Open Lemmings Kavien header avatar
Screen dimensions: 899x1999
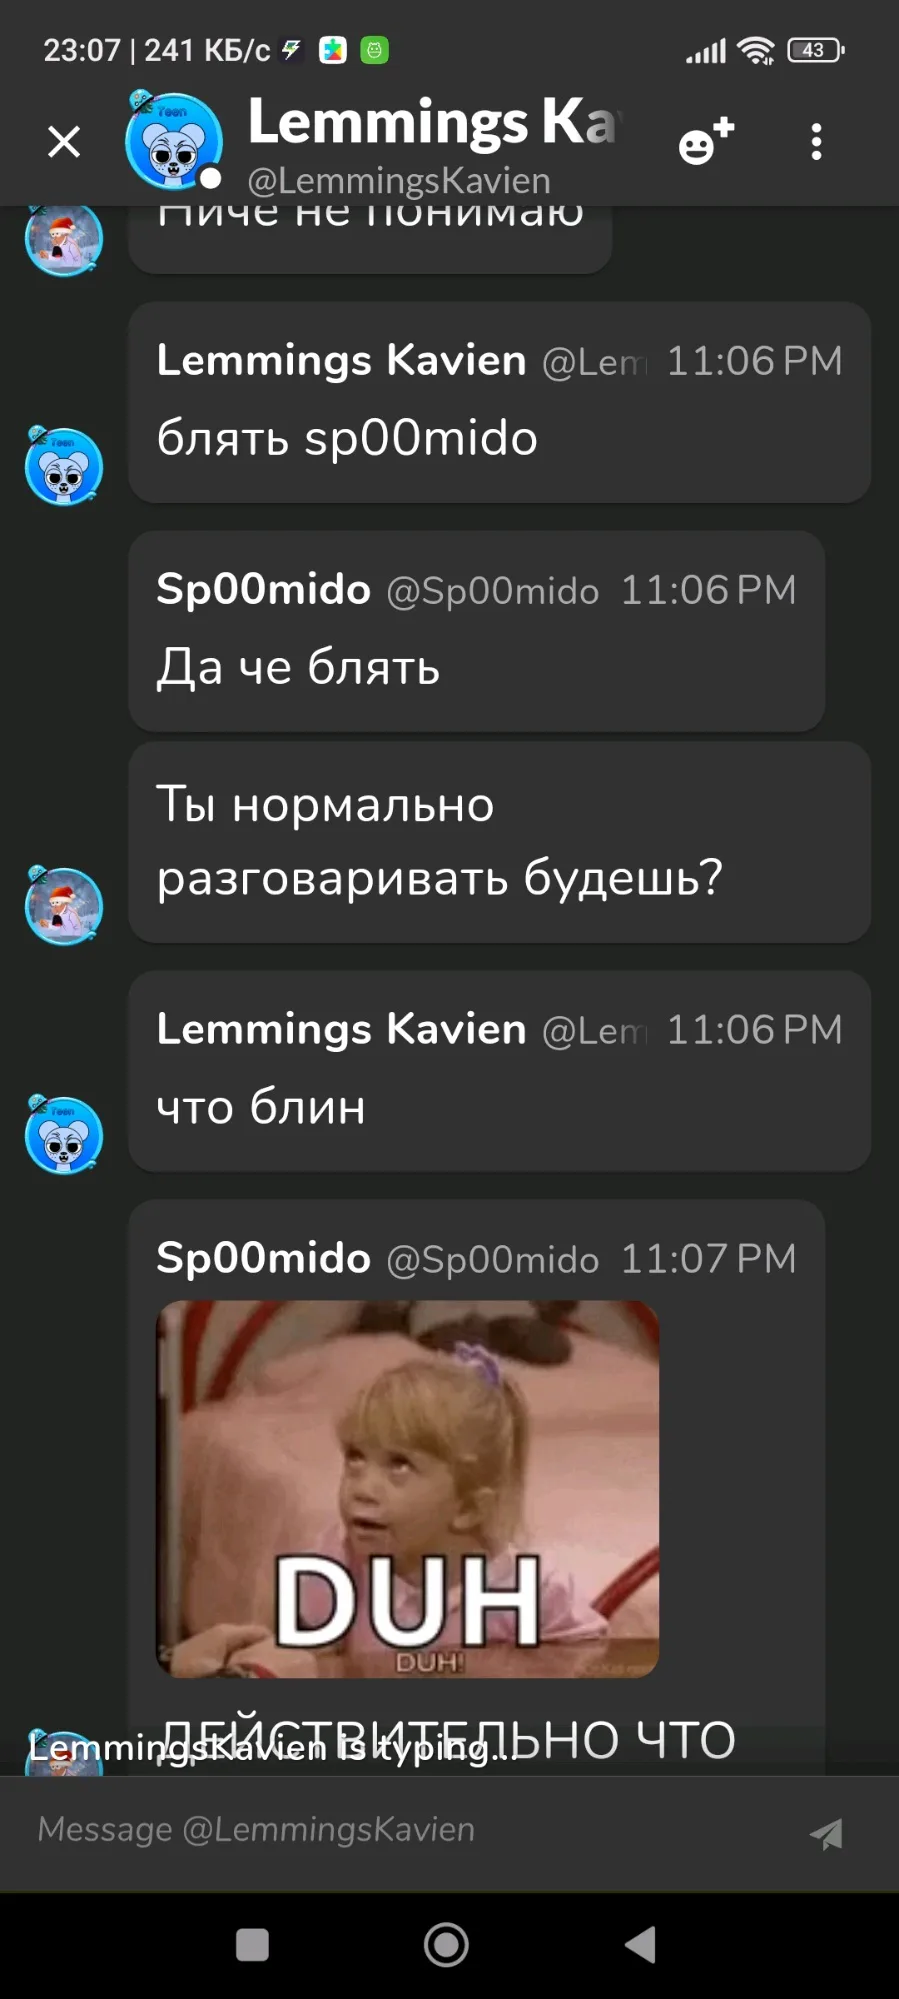pyautogui.click(x=173, y=140)
